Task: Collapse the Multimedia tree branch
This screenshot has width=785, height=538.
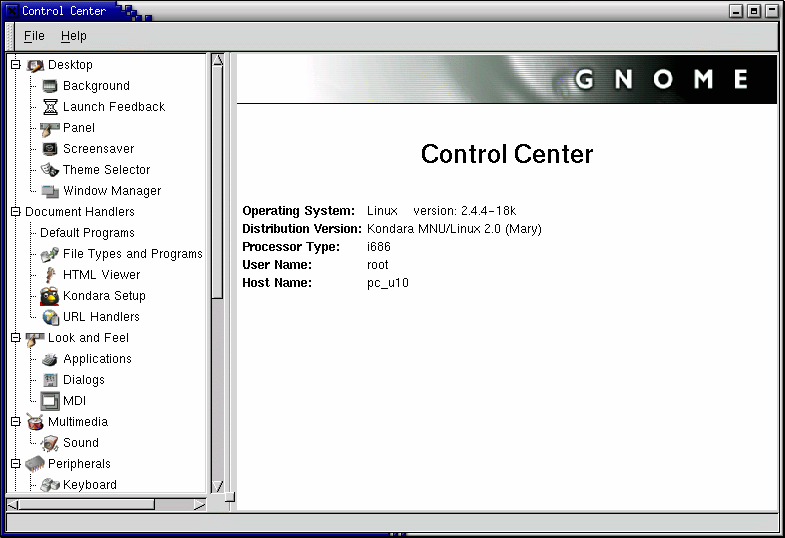Action: 15,422
